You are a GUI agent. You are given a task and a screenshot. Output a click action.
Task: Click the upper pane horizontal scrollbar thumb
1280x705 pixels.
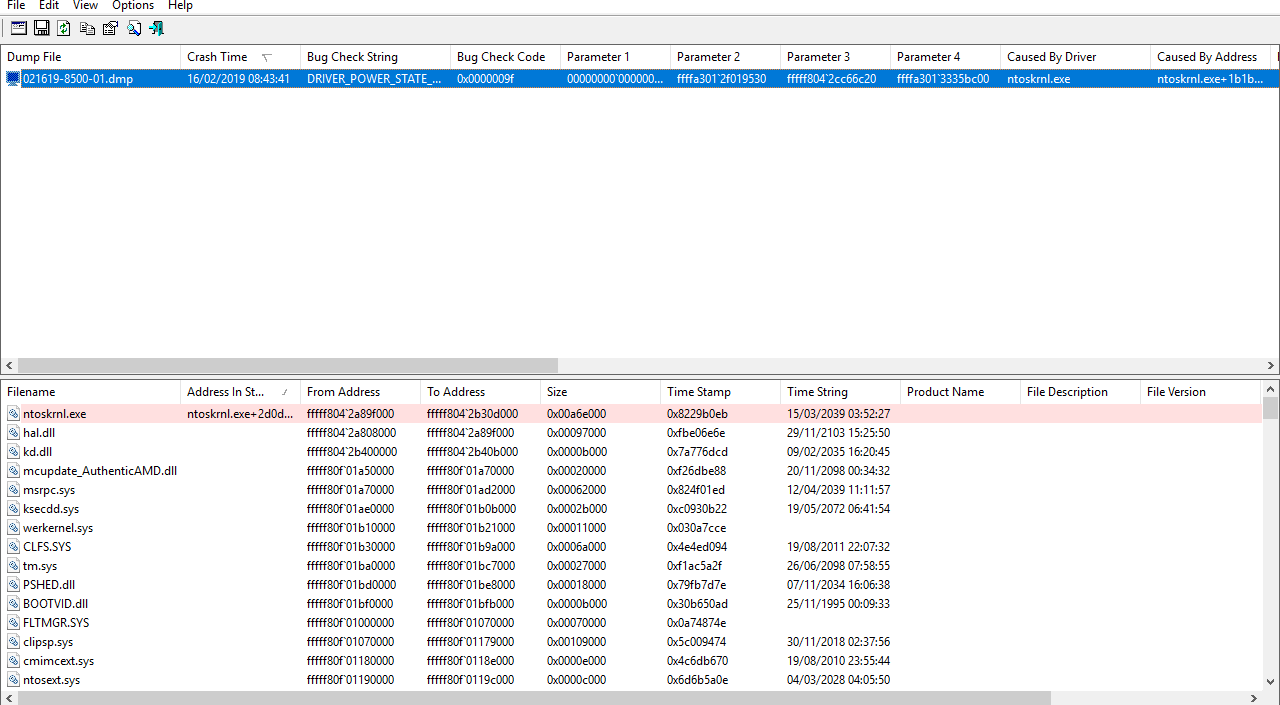[287, 366]
